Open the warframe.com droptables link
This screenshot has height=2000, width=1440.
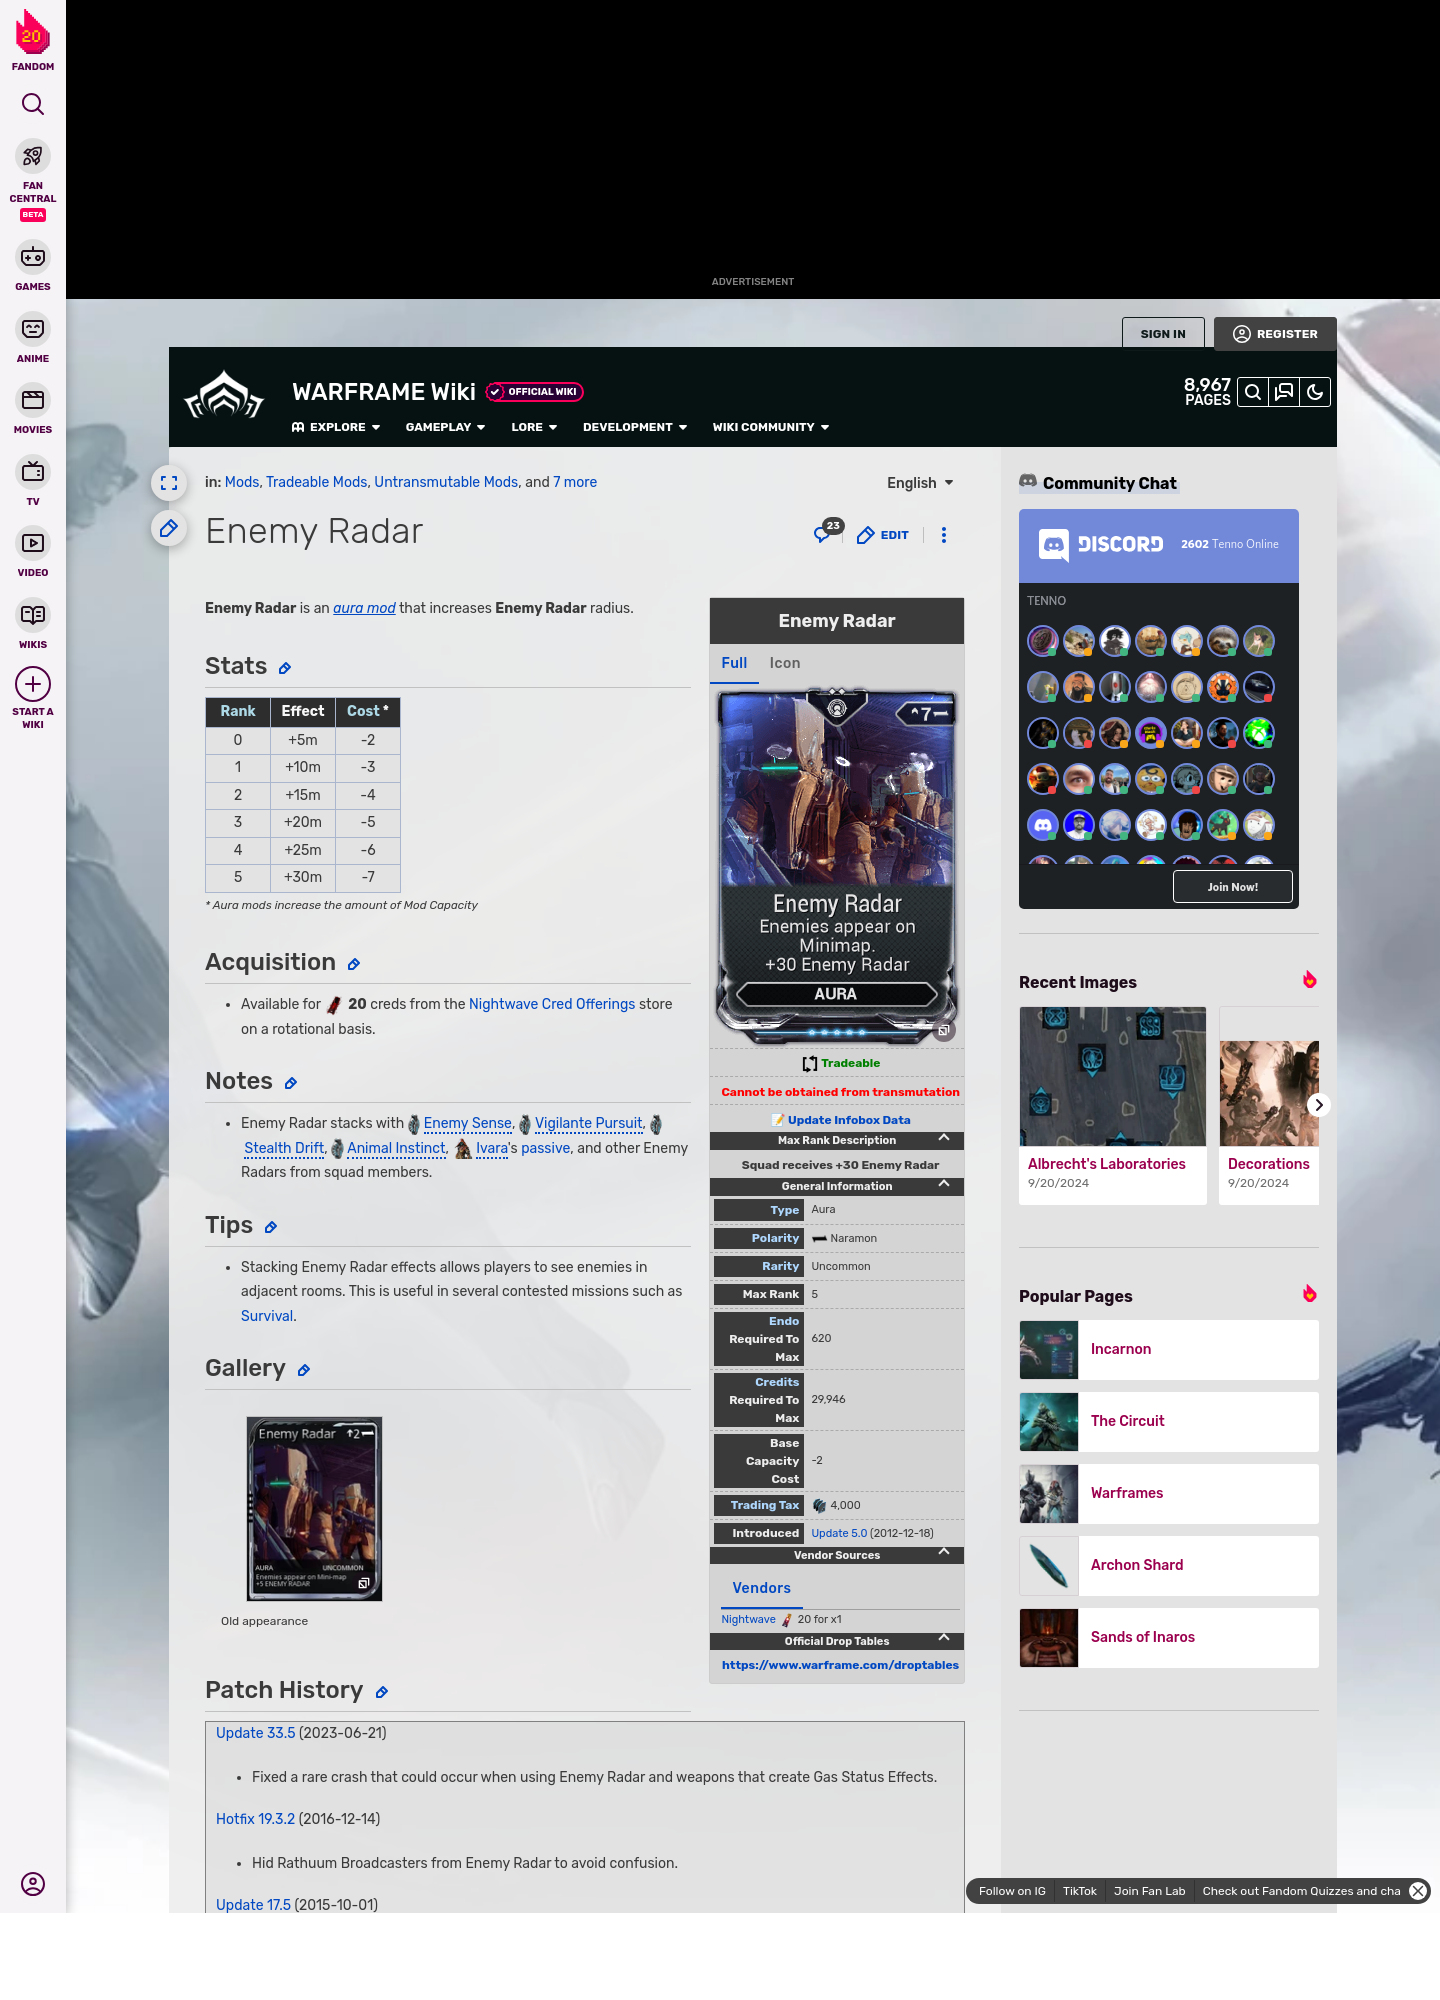[840, 1665]
